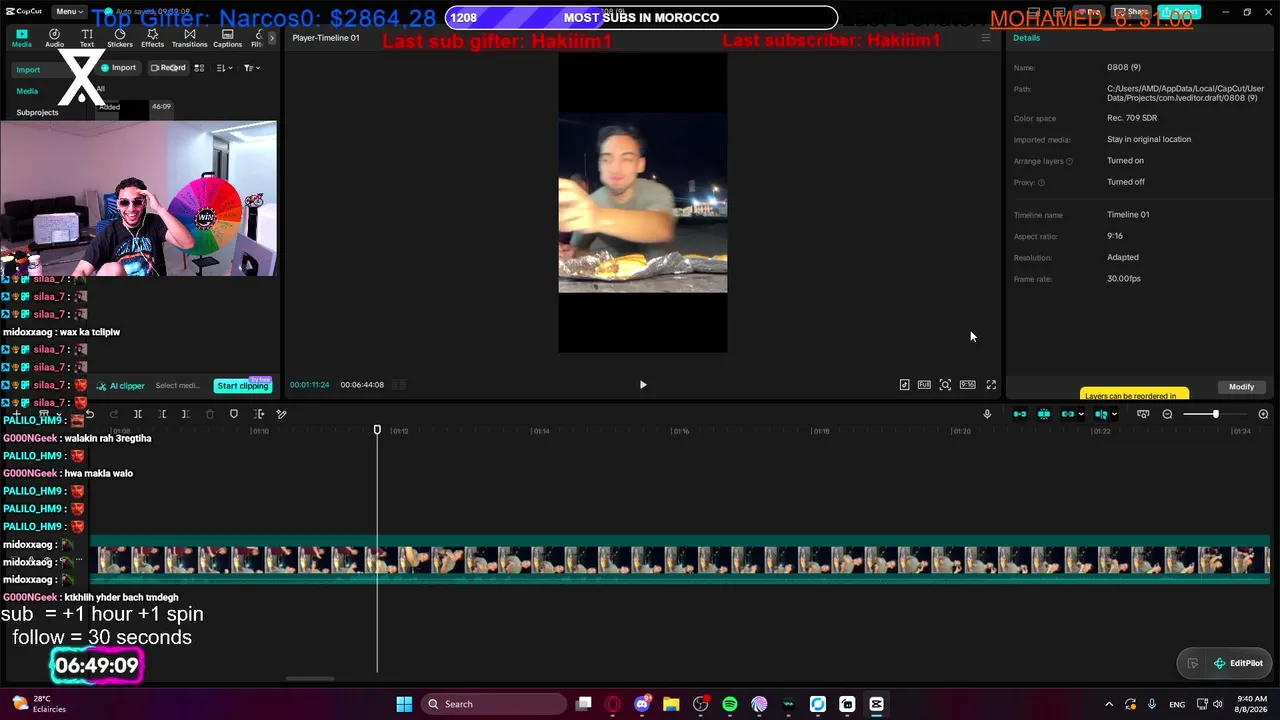This screenshot has width=1280, height=720.
Task: Enter fullscreen preview mode
Action: point(991,385)
